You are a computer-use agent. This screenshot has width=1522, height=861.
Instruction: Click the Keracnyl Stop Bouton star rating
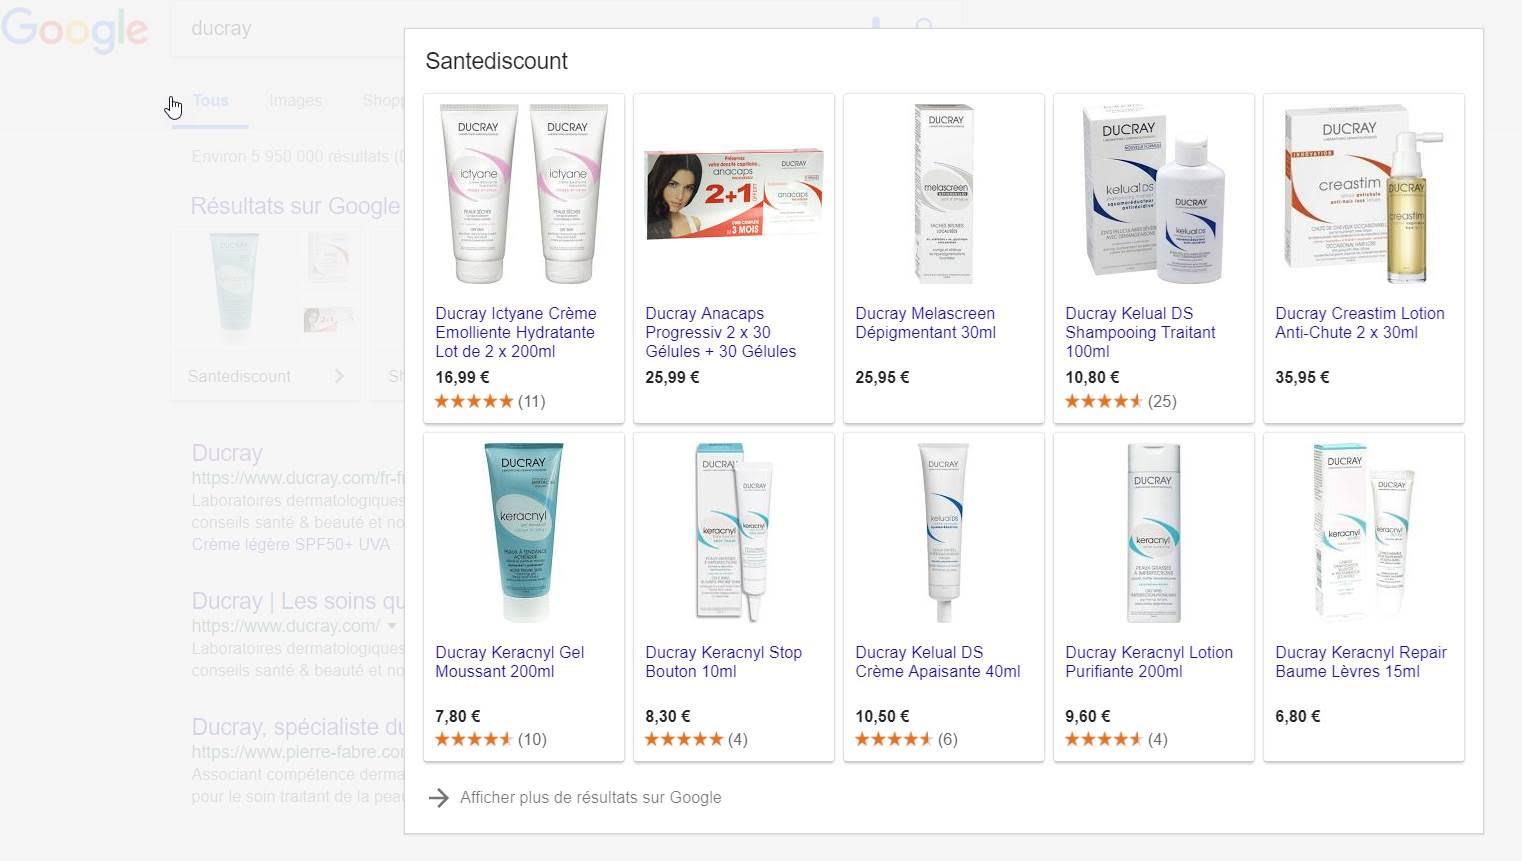click(684, 739)
